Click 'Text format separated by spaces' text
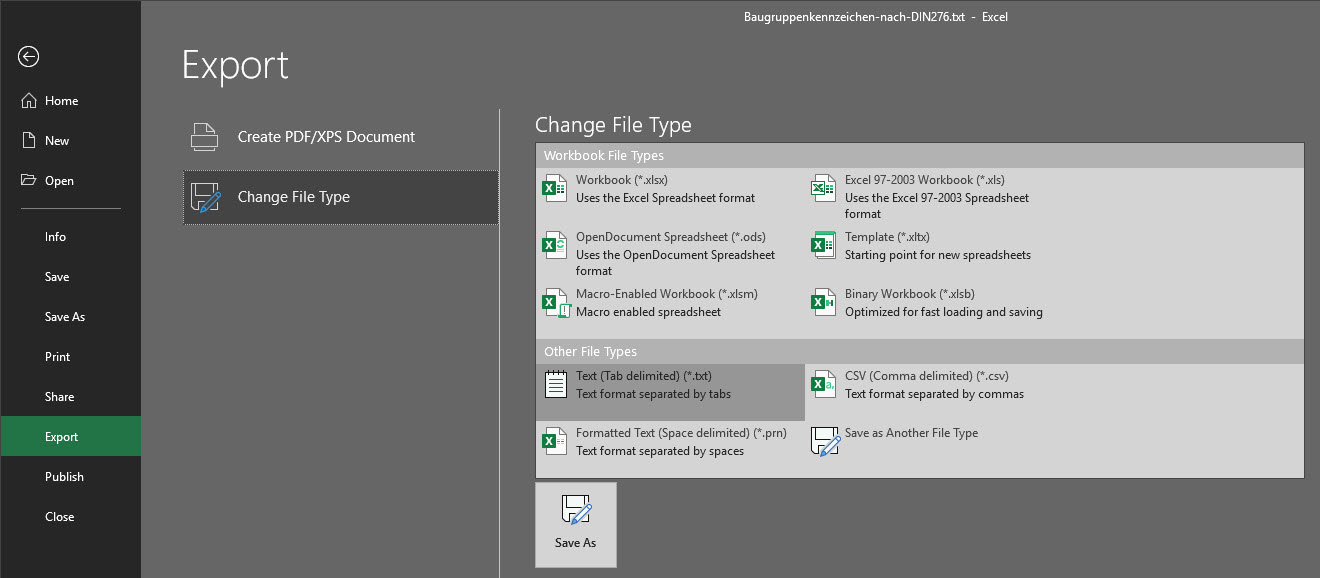The image size is (1320, 578). 660,451
